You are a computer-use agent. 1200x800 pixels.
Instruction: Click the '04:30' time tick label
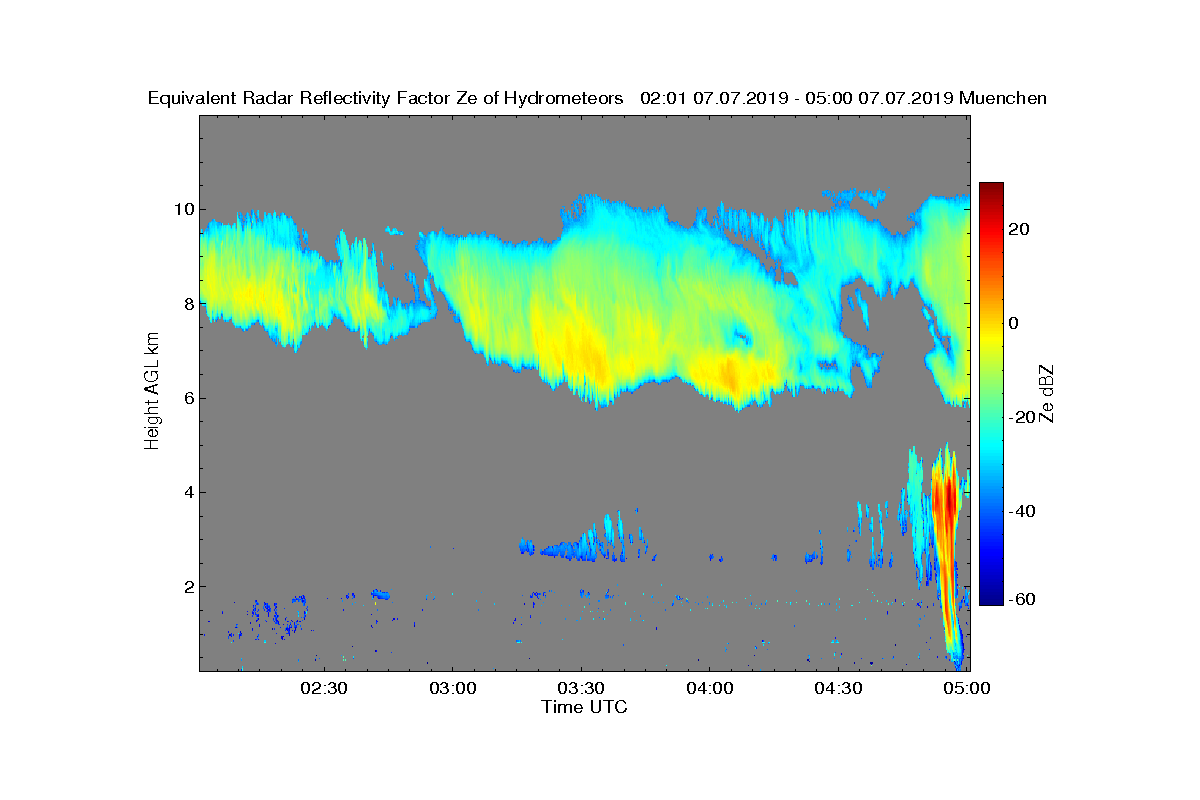click(839, 689)
